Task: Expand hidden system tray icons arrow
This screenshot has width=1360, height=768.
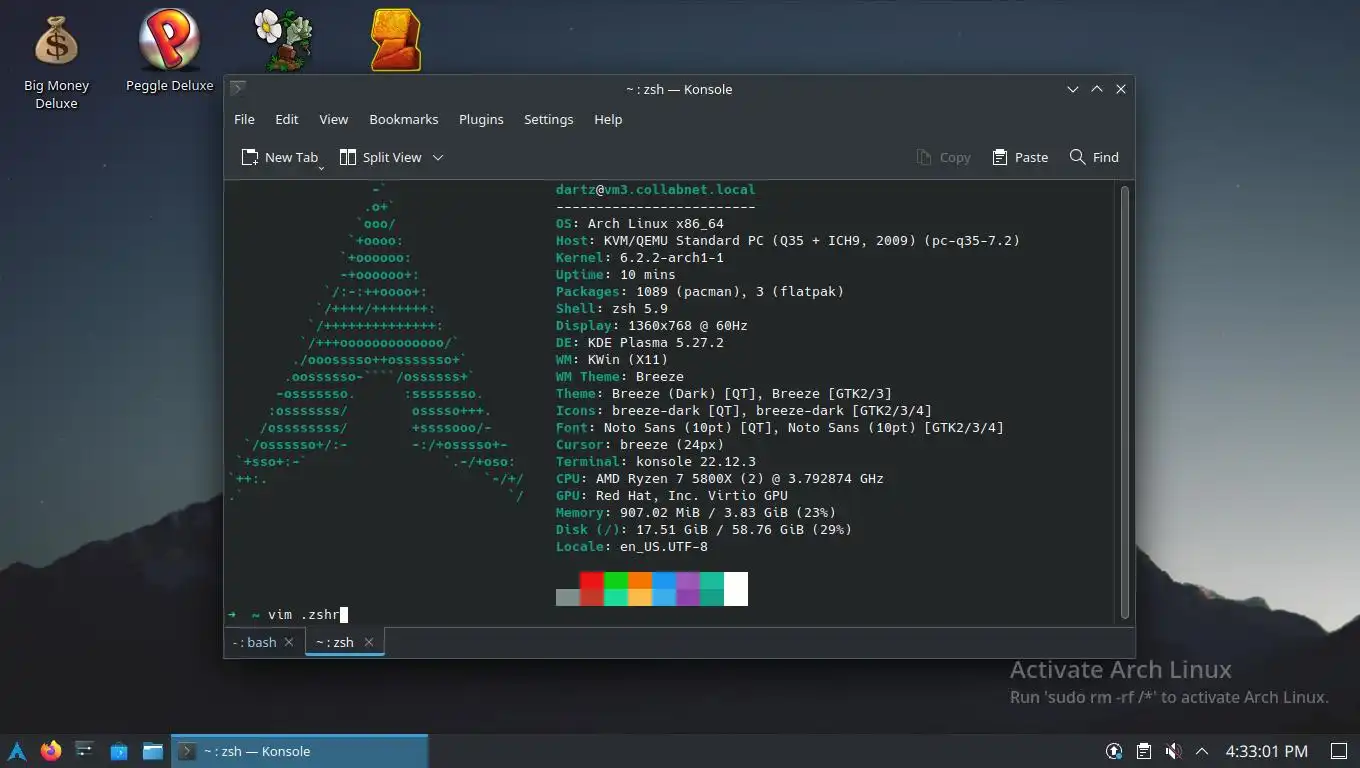Action: 1202,751
